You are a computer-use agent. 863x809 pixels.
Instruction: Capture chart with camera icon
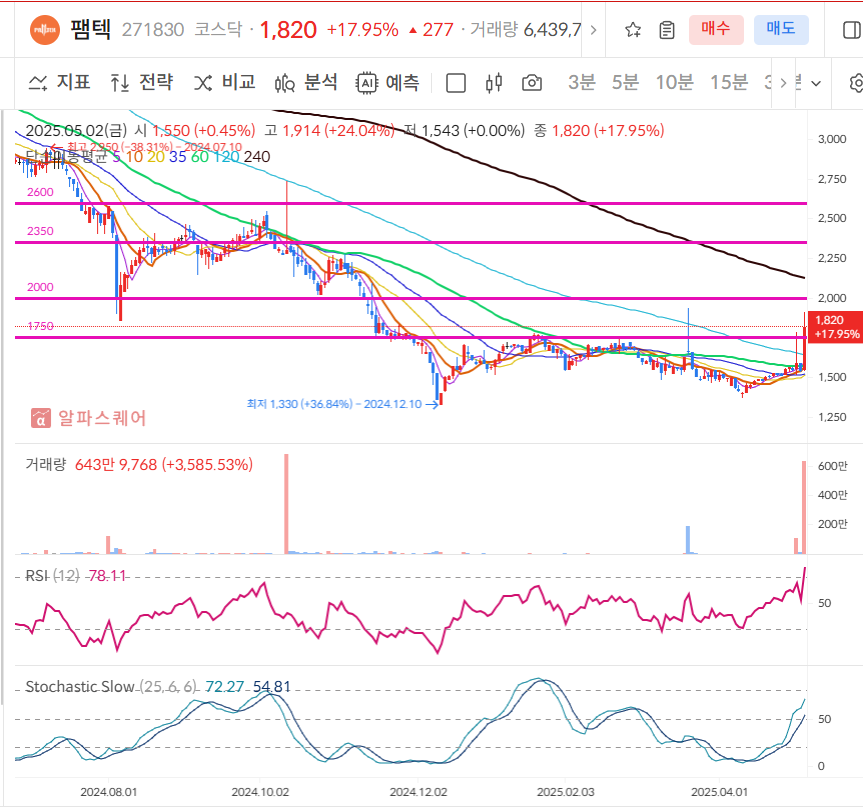[x=532, y=83]
